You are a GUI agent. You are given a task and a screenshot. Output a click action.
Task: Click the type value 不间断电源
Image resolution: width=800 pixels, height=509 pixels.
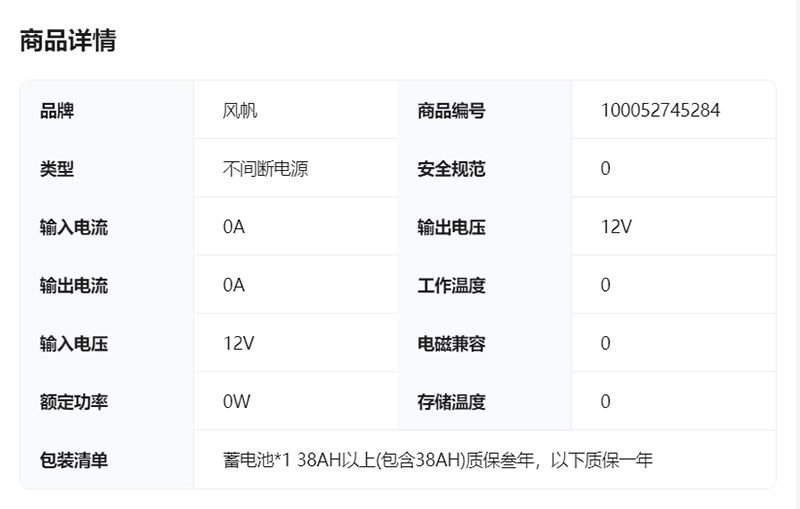tap(265, 169)
